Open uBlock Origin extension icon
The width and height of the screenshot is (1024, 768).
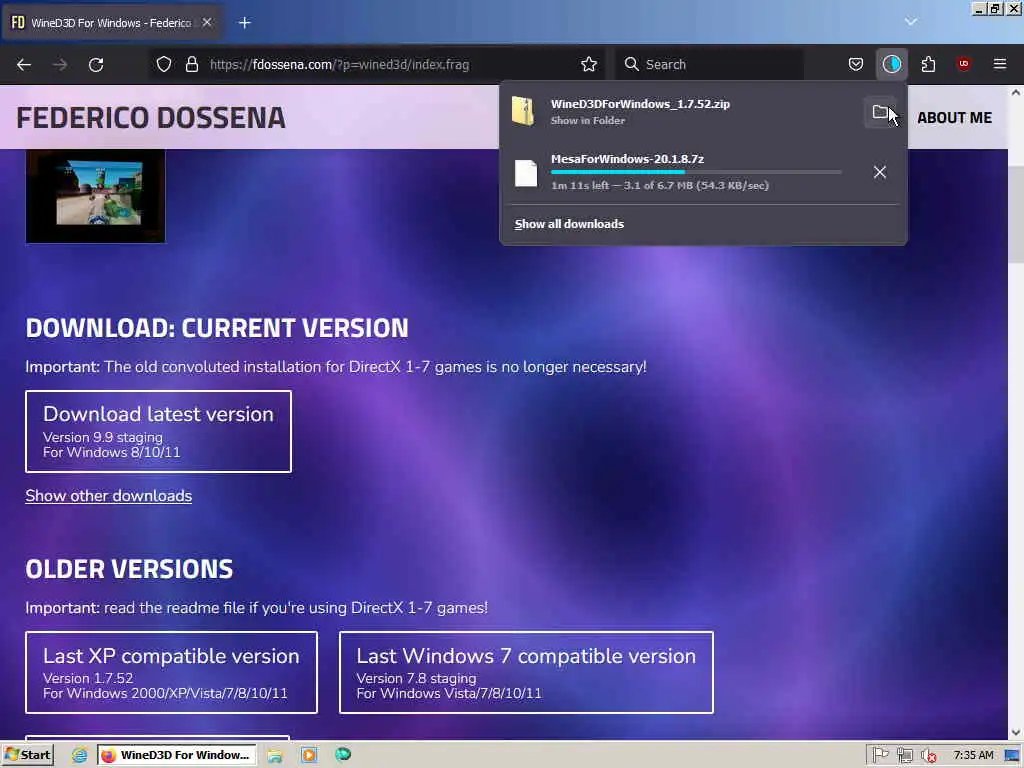963,64
